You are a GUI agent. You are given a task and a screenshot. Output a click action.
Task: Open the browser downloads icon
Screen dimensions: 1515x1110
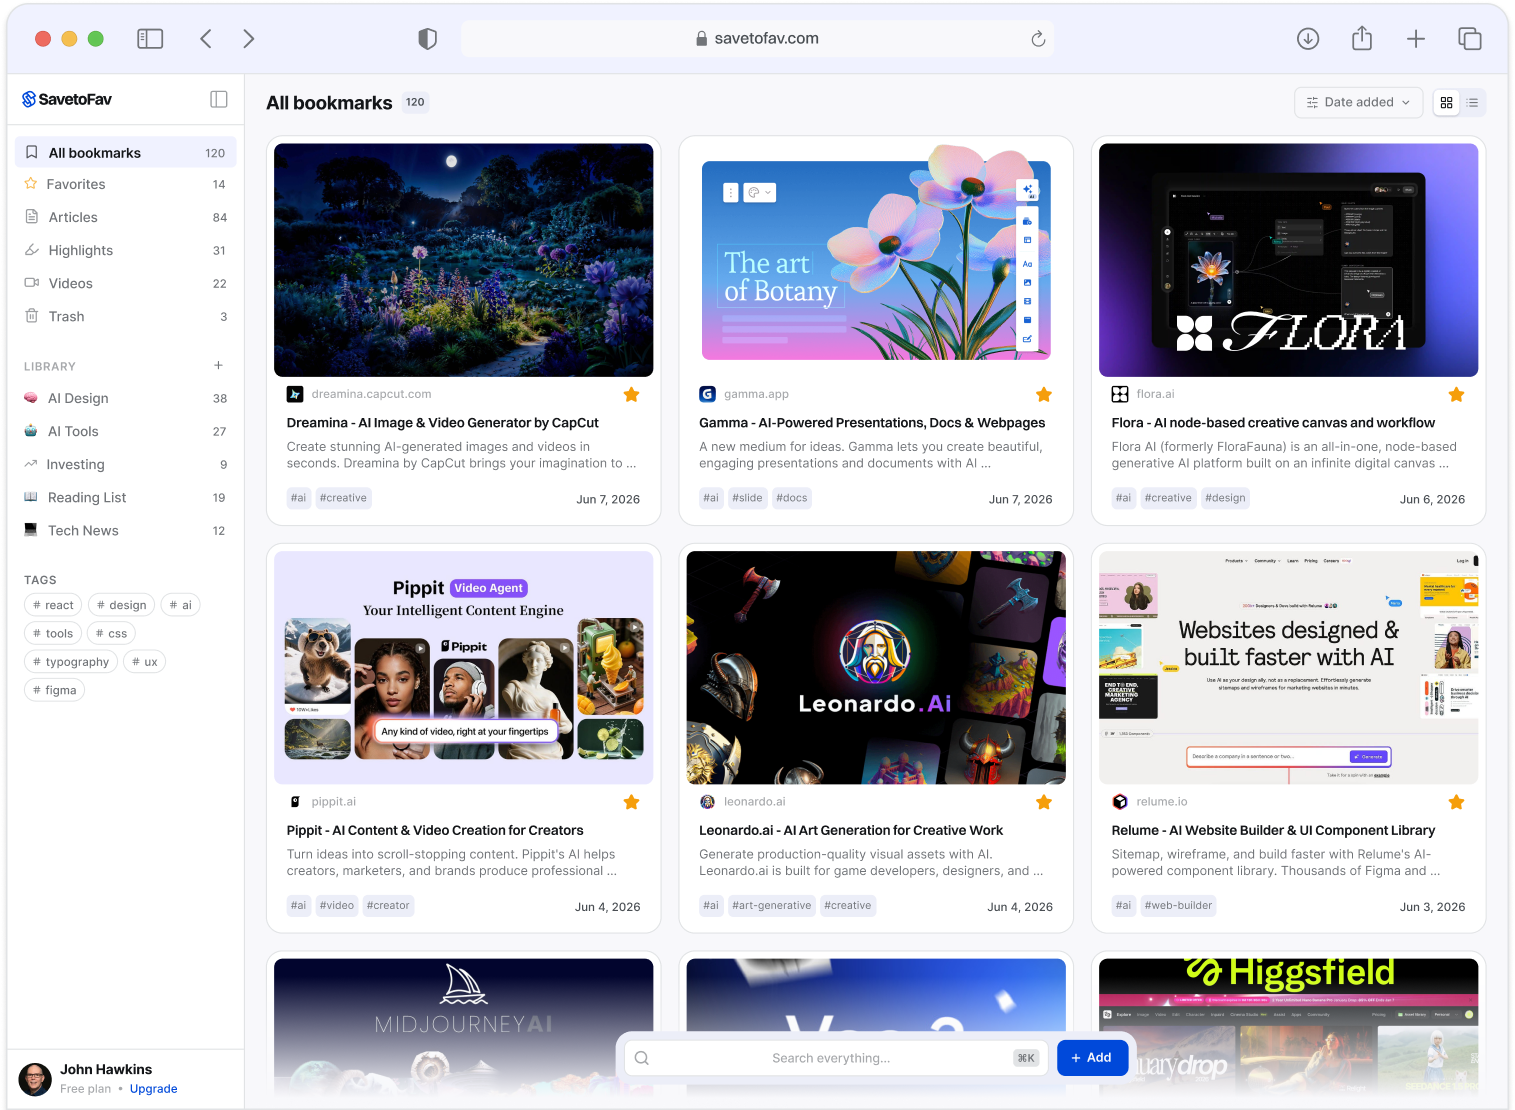pos(1308,39)
